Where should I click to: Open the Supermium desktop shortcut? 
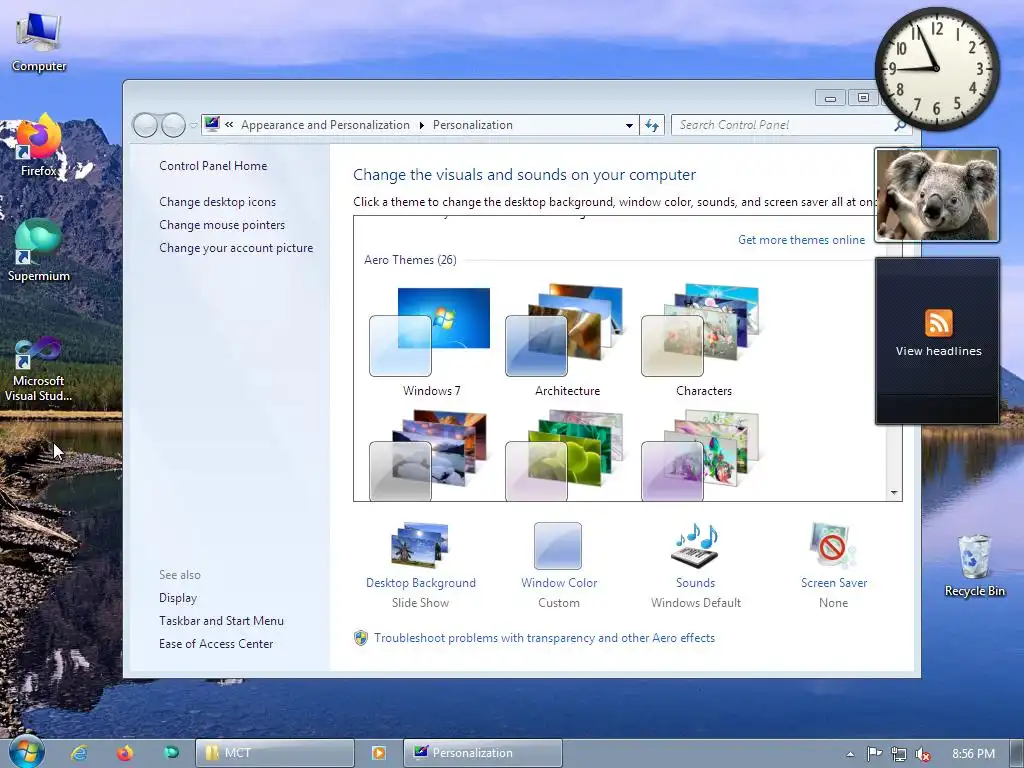pyautogui.click(x=39, y=250)
